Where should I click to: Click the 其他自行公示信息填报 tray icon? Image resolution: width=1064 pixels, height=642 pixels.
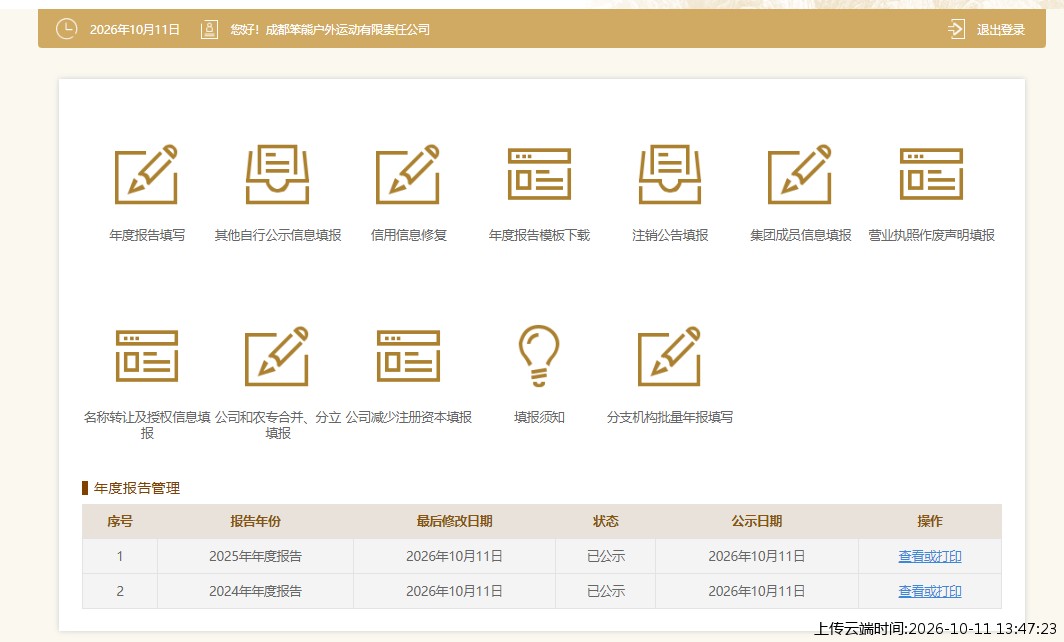(x=278, y=174)
